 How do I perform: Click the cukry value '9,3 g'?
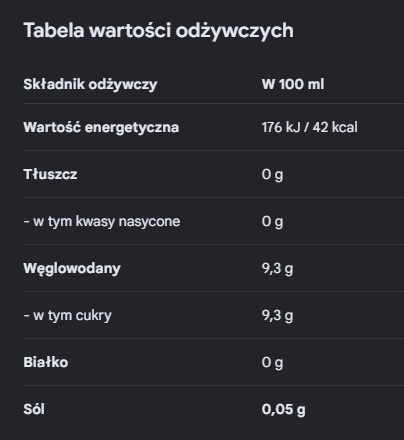[x=277, y=316]
